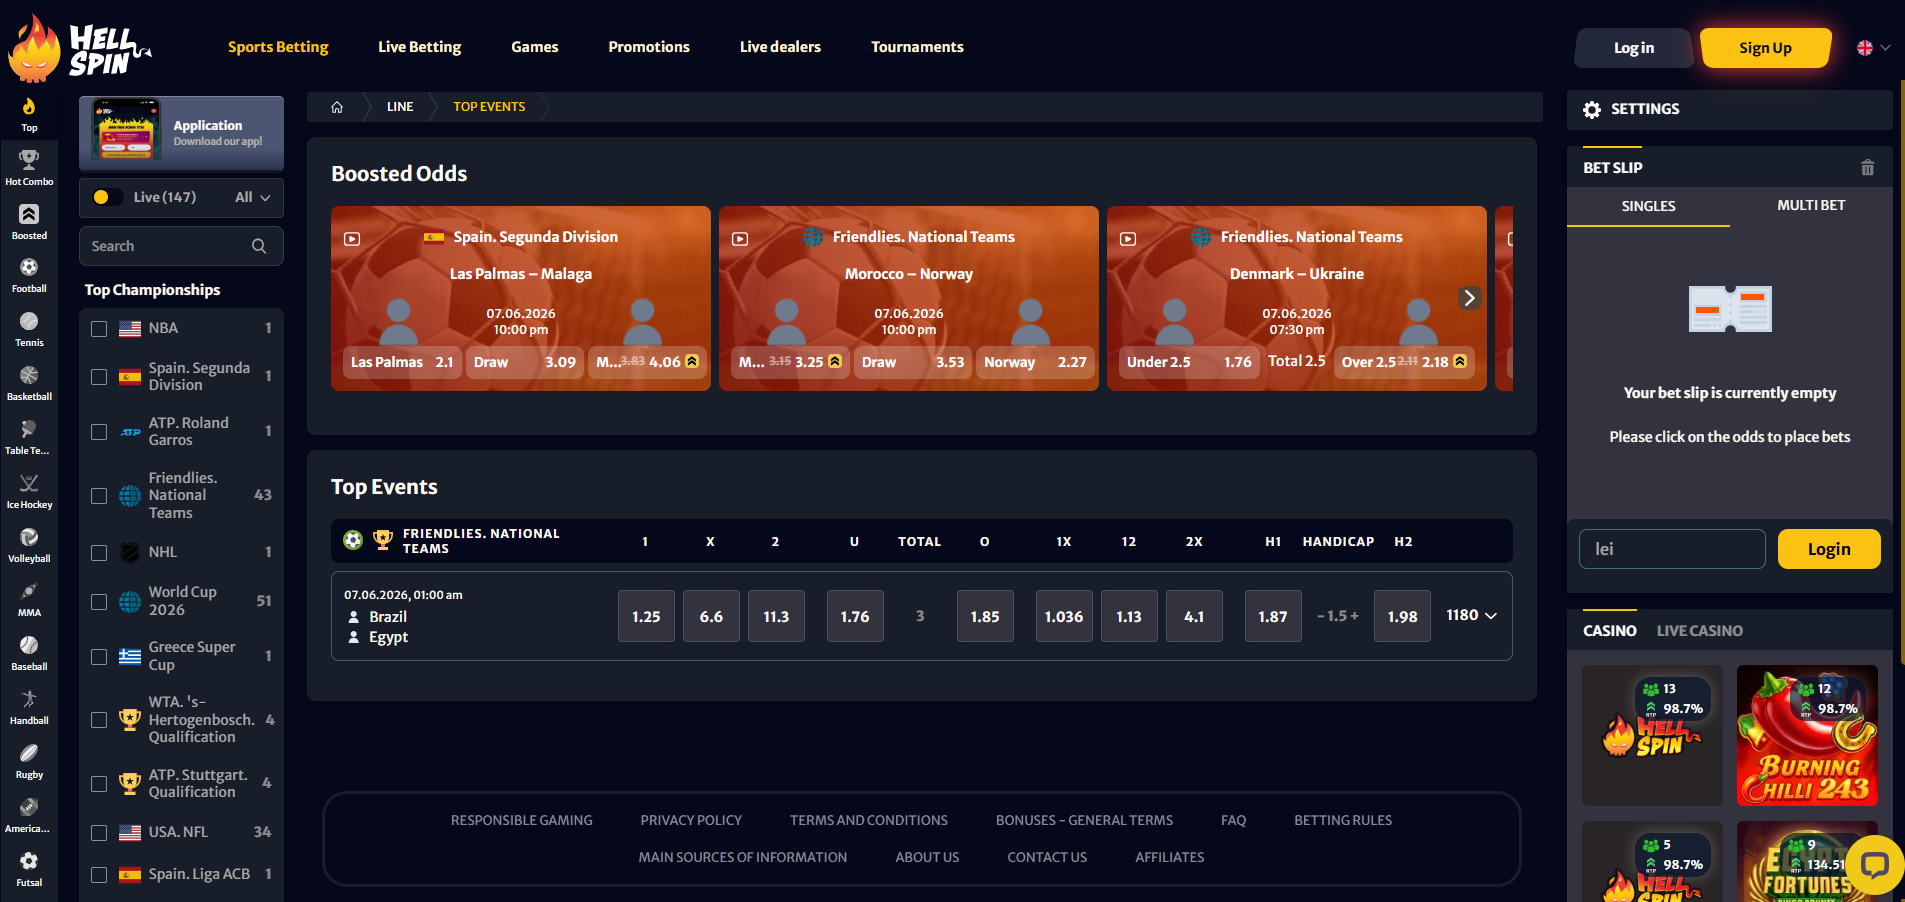
Task: Select Table Tennis in the sports sidebar
Action: coord(29,437)
